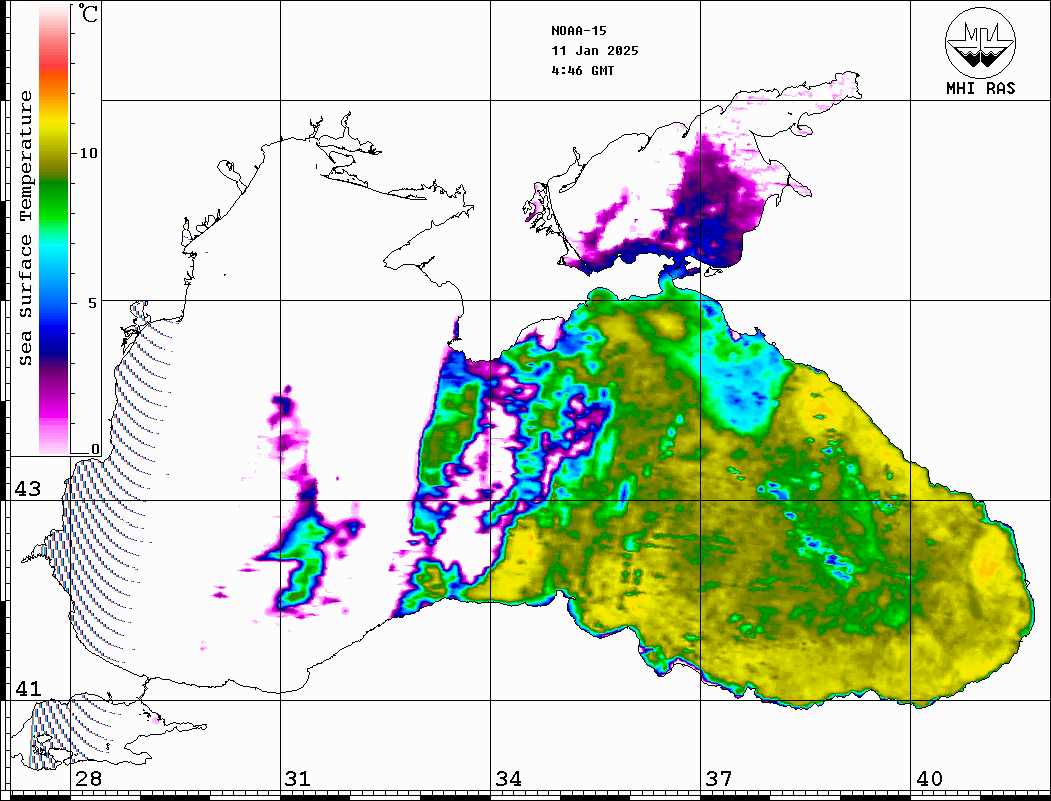Click the '4:46 GMT' time text
Image resolution: width=1051 pixels, height=801 pixels.
pyautogui.click(x=582, y=70)
